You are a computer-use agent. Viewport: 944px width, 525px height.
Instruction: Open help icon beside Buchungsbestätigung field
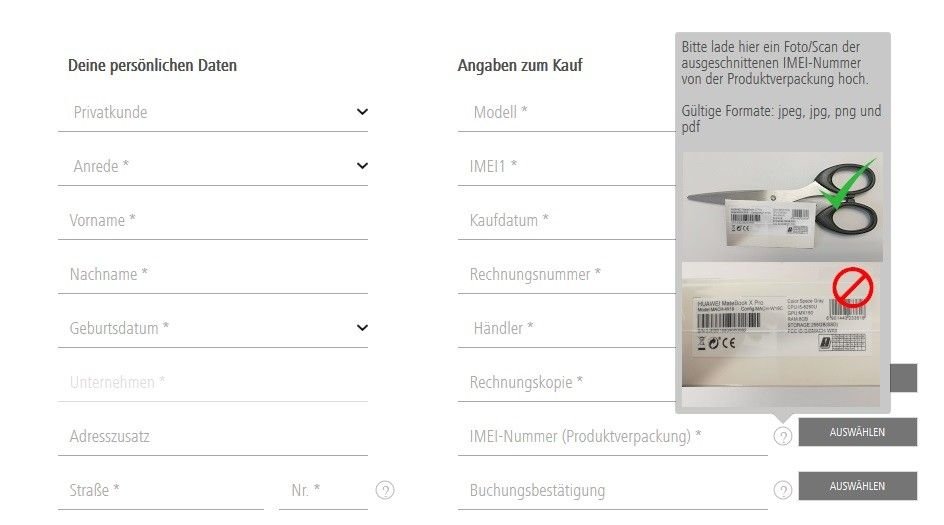pos(783,490)
